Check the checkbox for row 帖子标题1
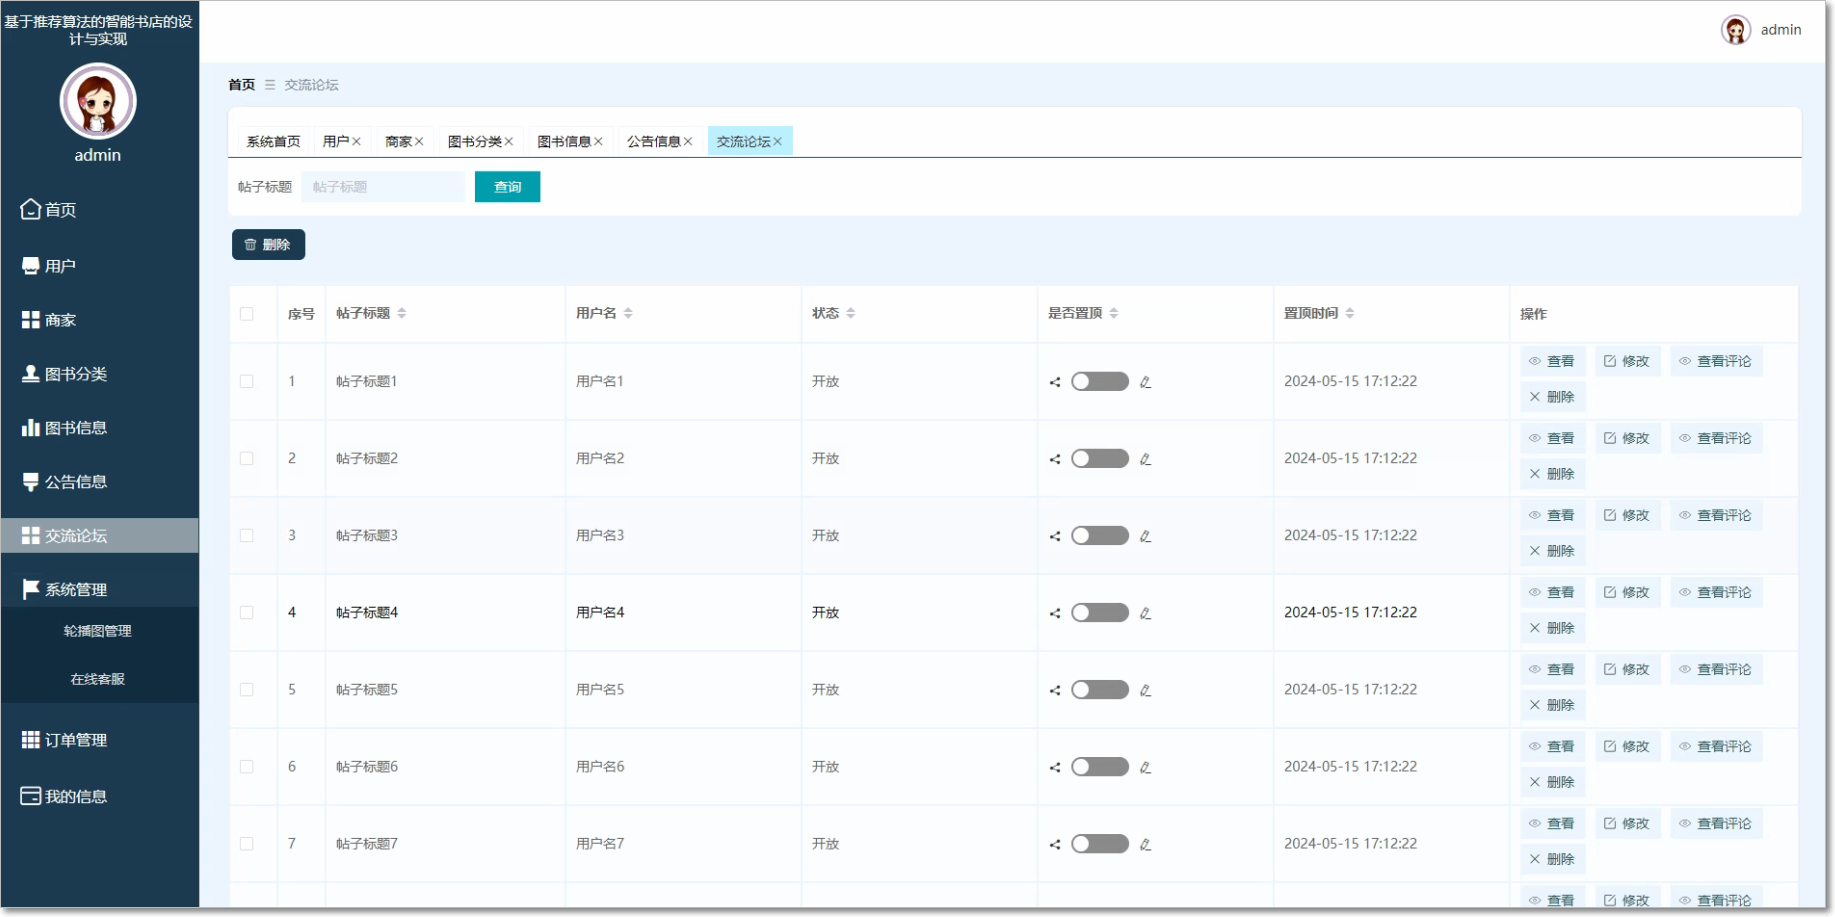 coord(247,381)
